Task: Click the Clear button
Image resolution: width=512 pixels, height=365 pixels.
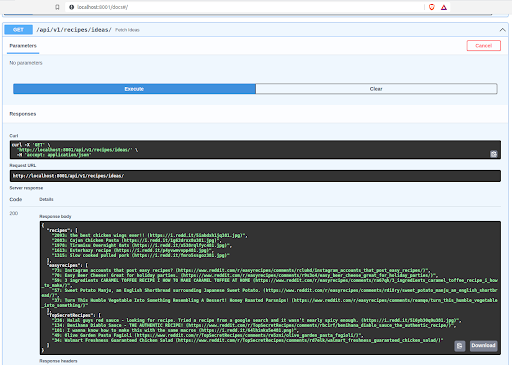Action: click(376, 89)
